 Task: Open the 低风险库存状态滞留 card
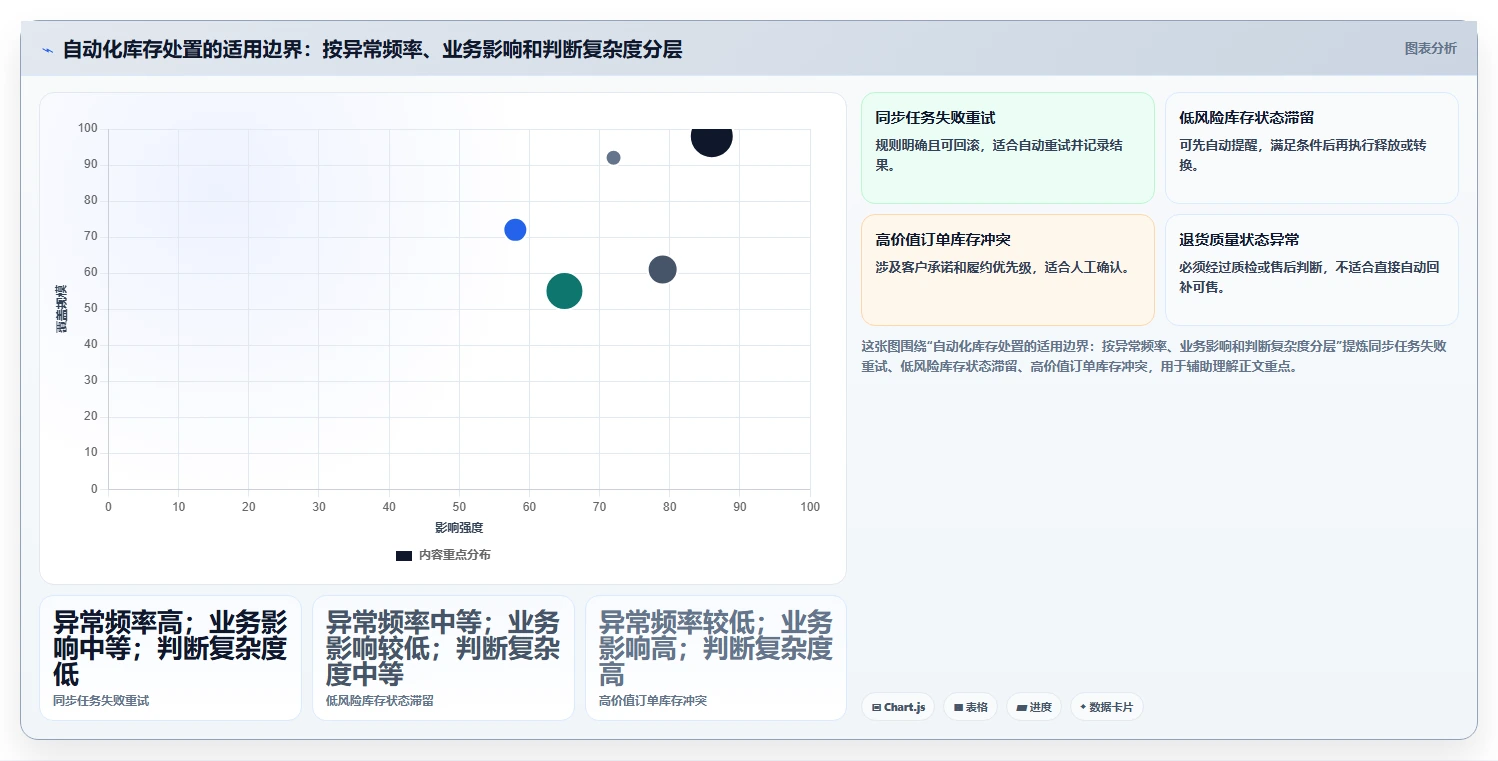pyautogui.click(x=1311, y=148)
